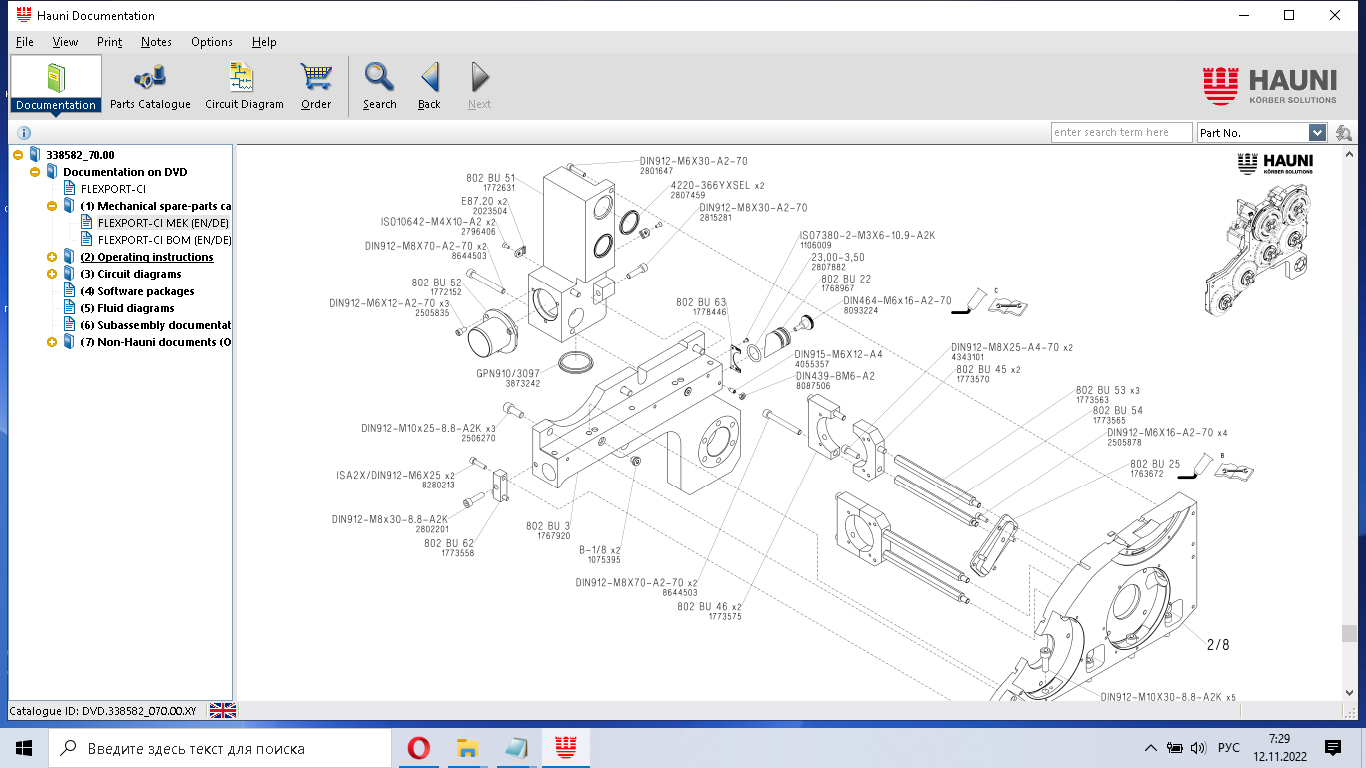Image resolution: width=1366 pixels, height=768 pixels.
Task: Select (5) Fluid diagrams item
Action: (x=128, y=308)
